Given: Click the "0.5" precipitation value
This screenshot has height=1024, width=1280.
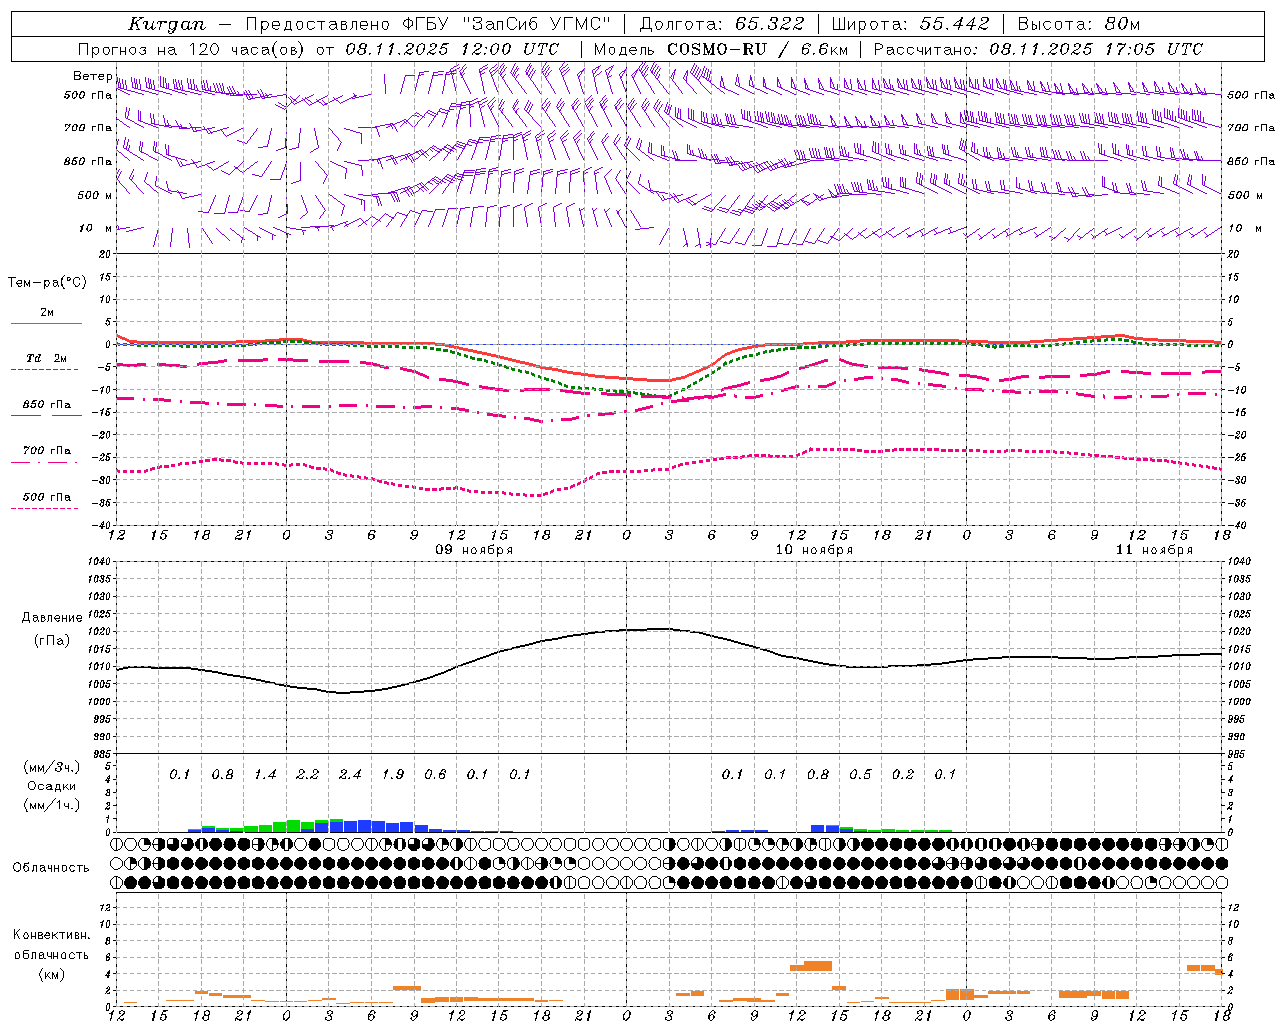Looking at the screenshot, I should click(x=860, y=774).
